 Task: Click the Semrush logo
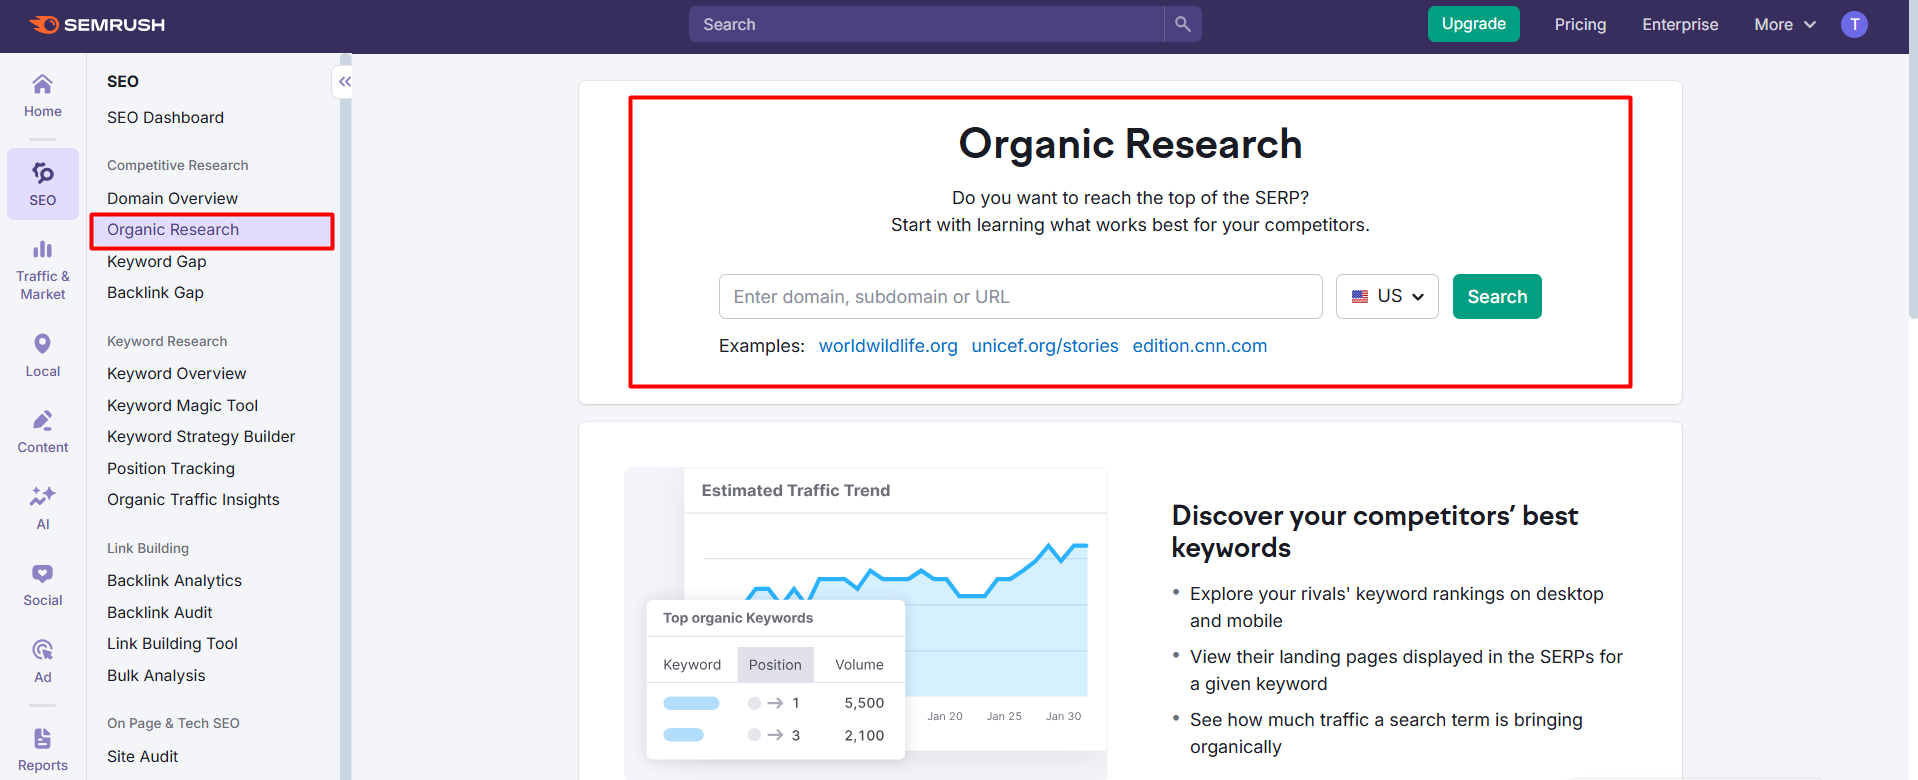point(97,24)
